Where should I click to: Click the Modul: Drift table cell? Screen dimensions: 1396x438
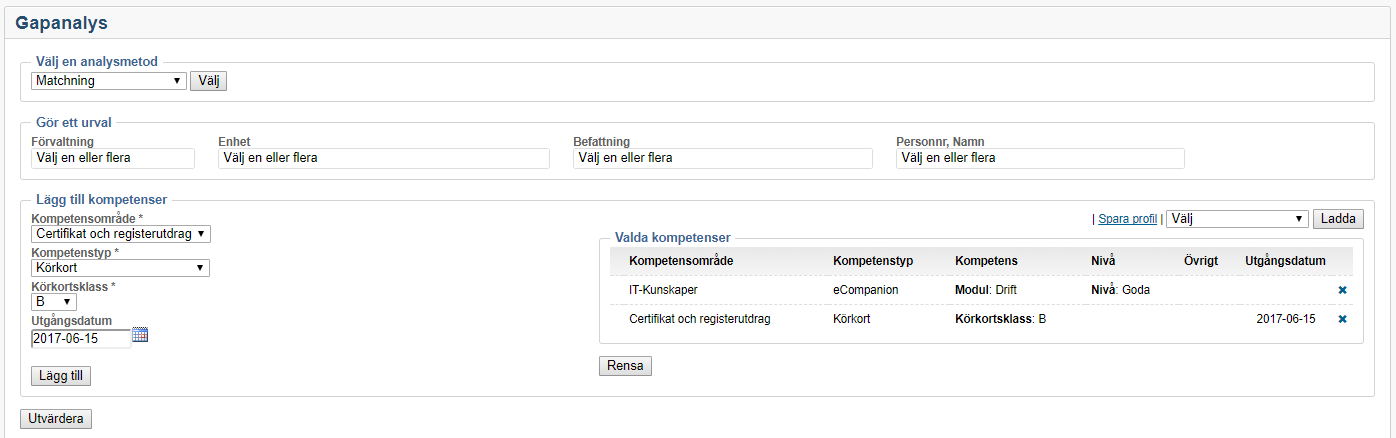tap(986, 290)
